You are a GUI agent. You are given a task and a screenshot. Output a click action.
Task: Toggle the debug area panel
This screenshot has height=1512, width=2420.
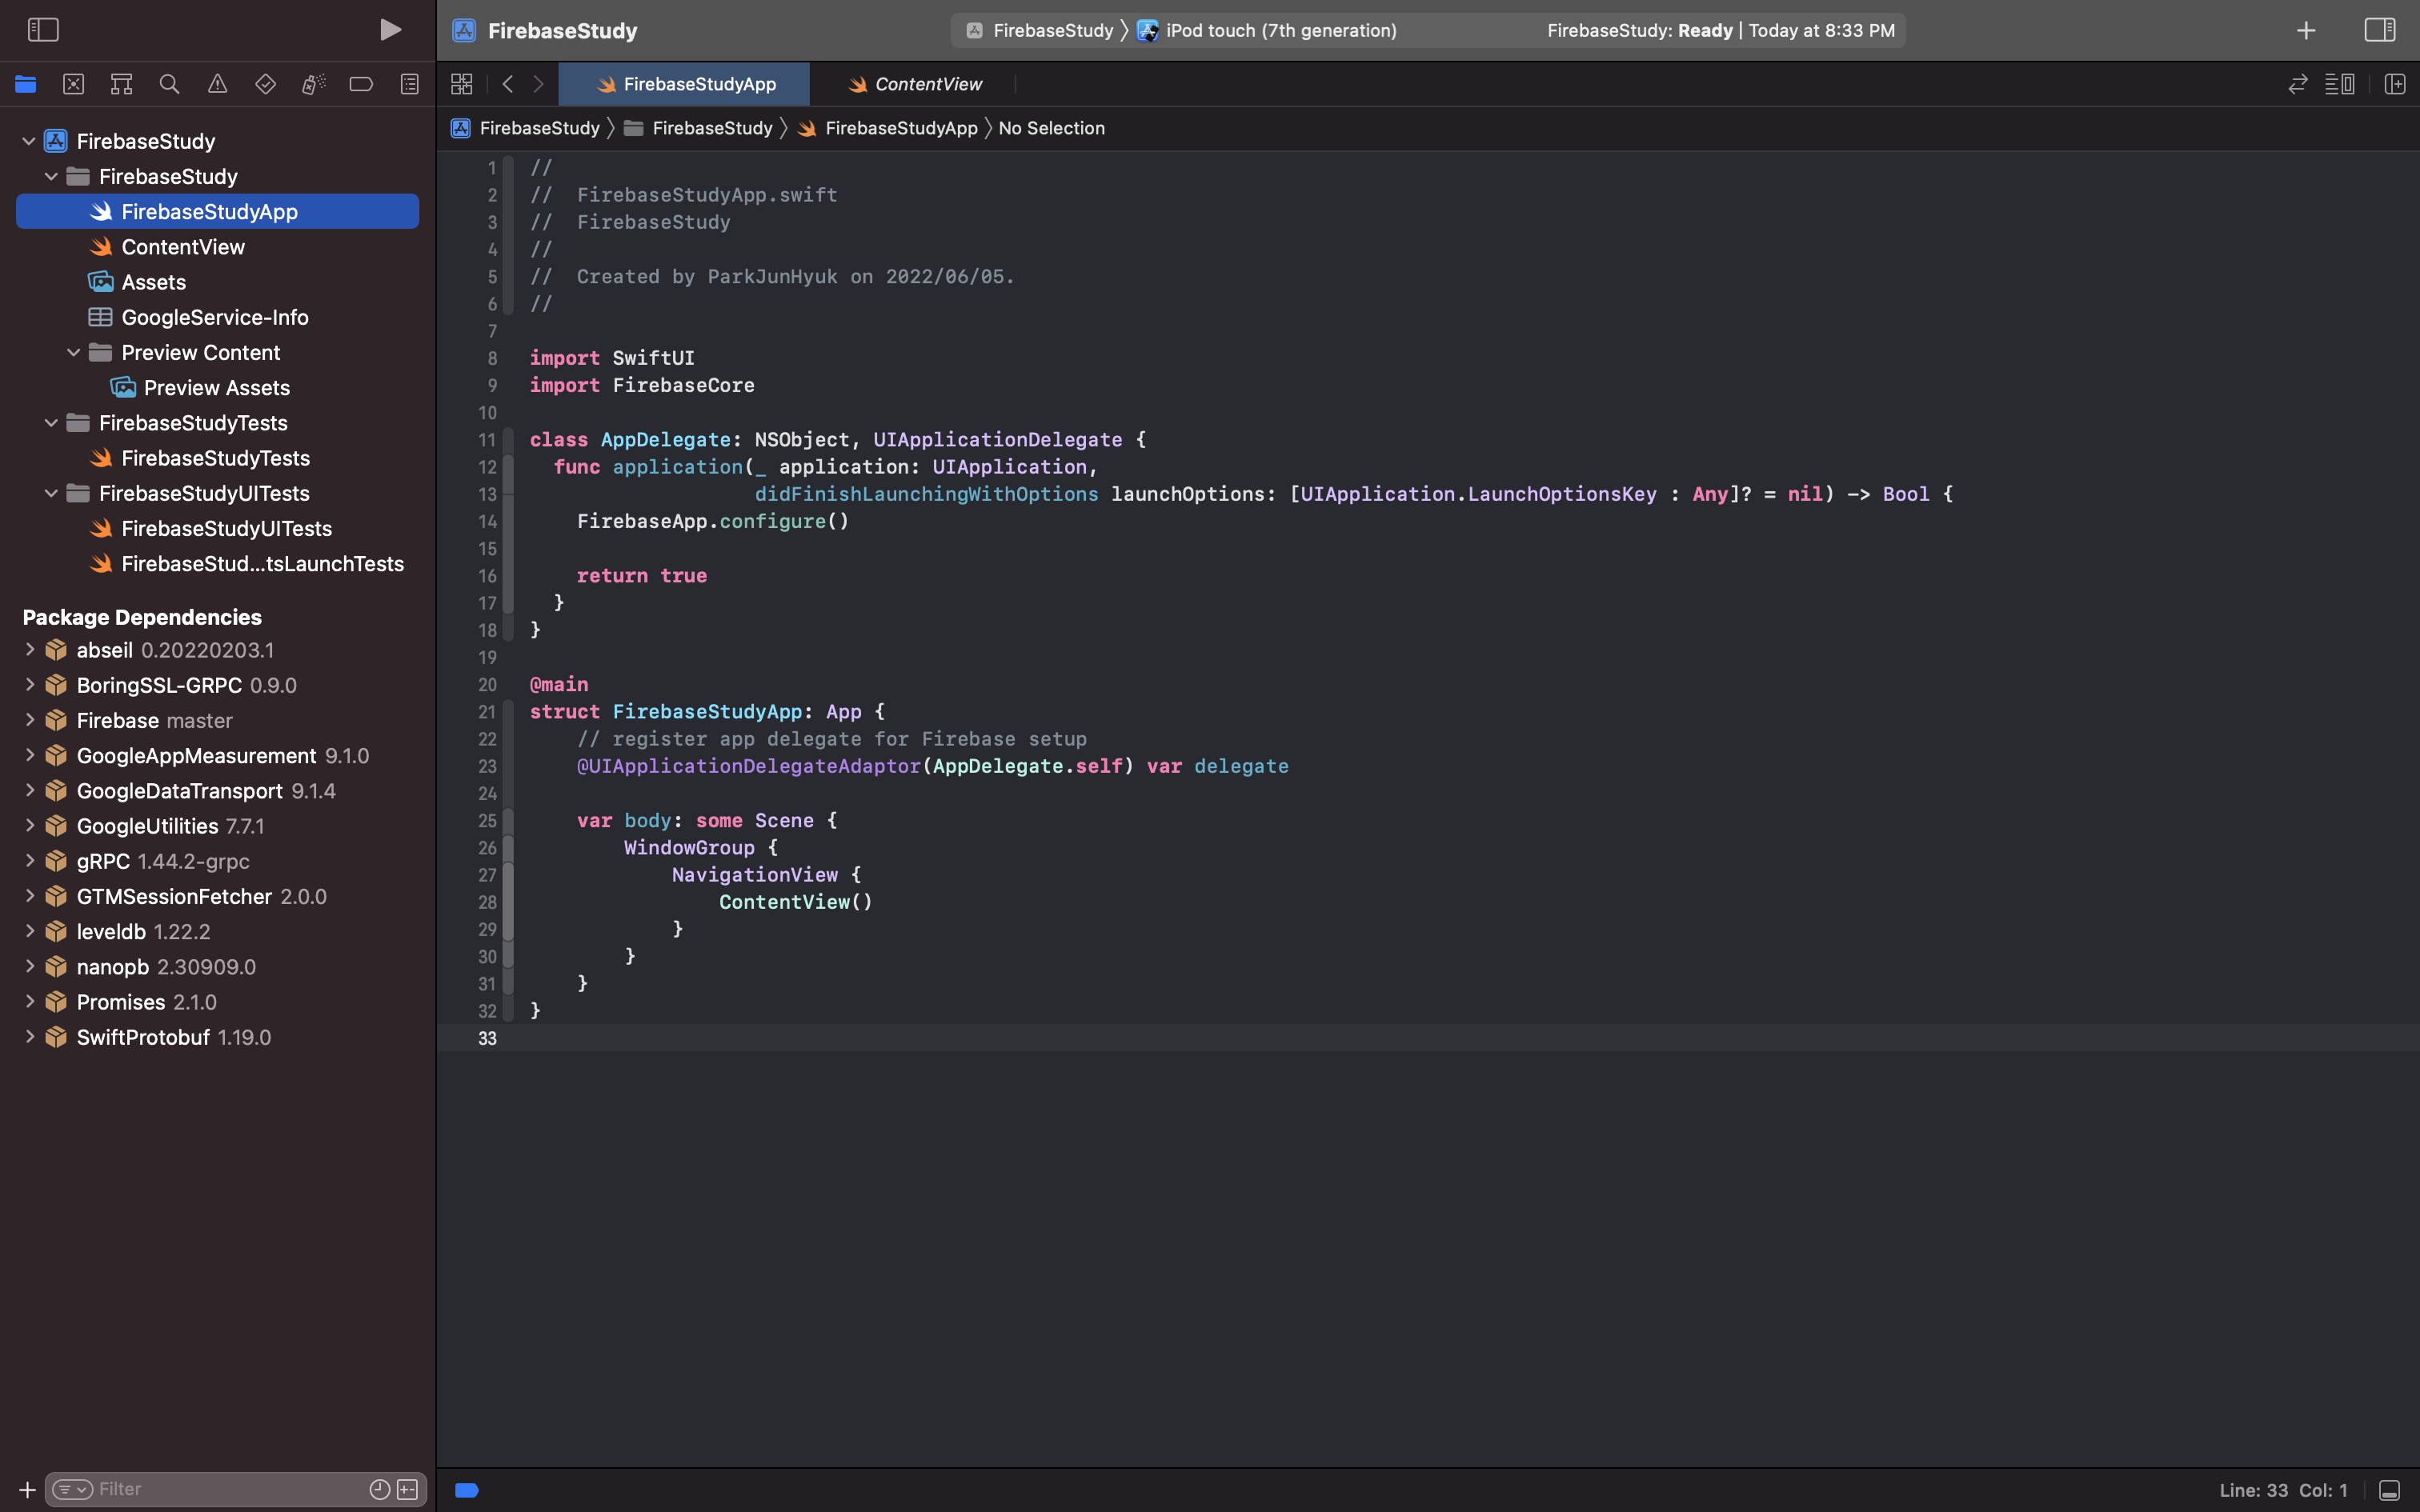tap(2390, 1490)
